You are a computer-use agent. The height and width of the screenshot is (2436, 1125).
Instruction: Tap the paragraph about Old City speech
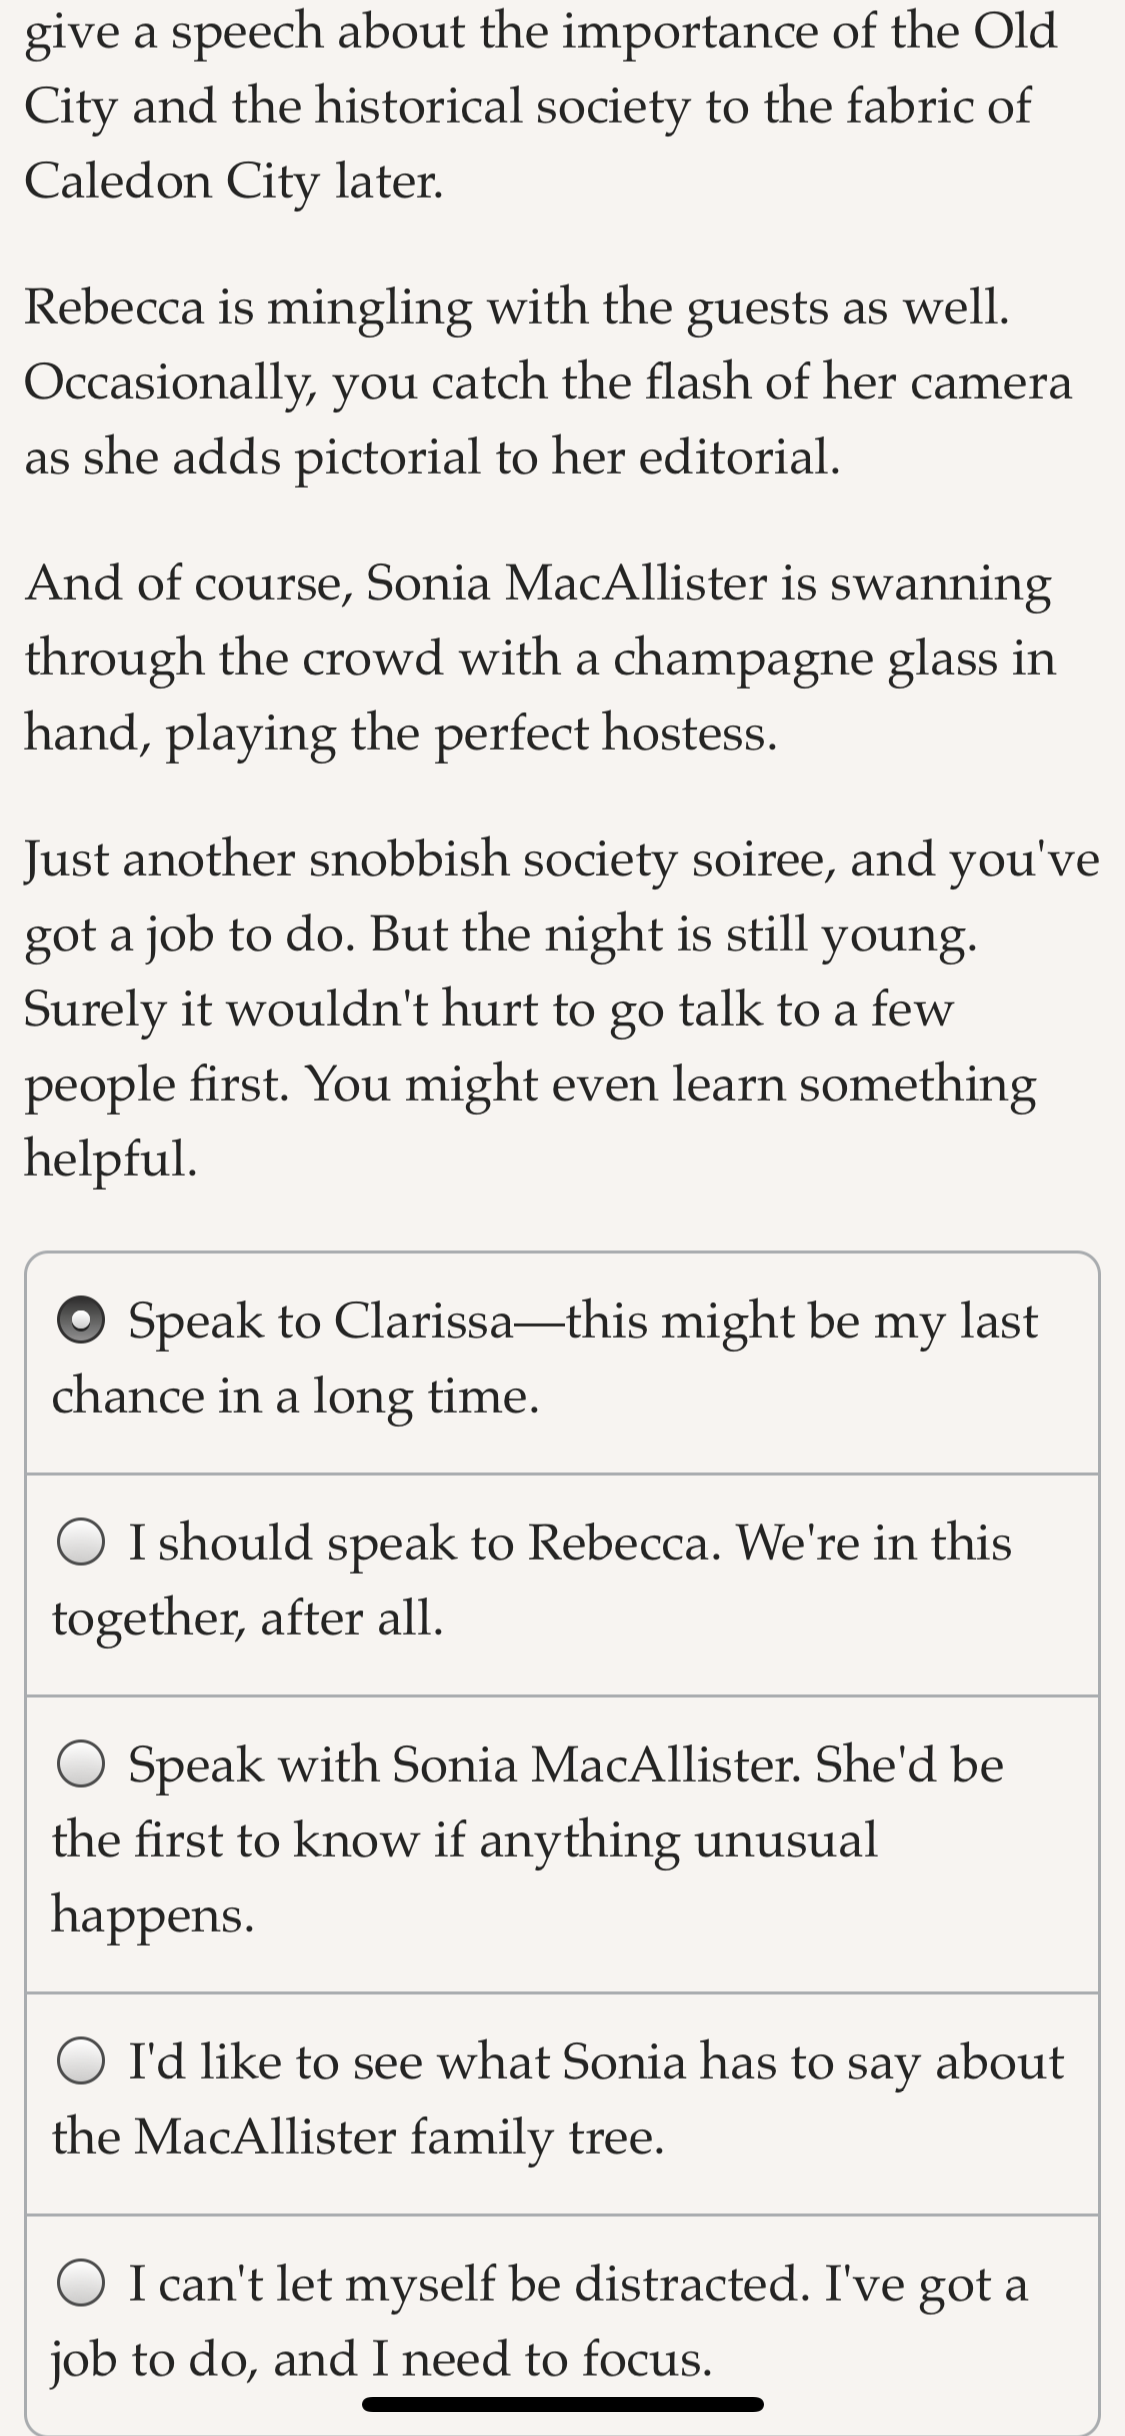[540, 106]
